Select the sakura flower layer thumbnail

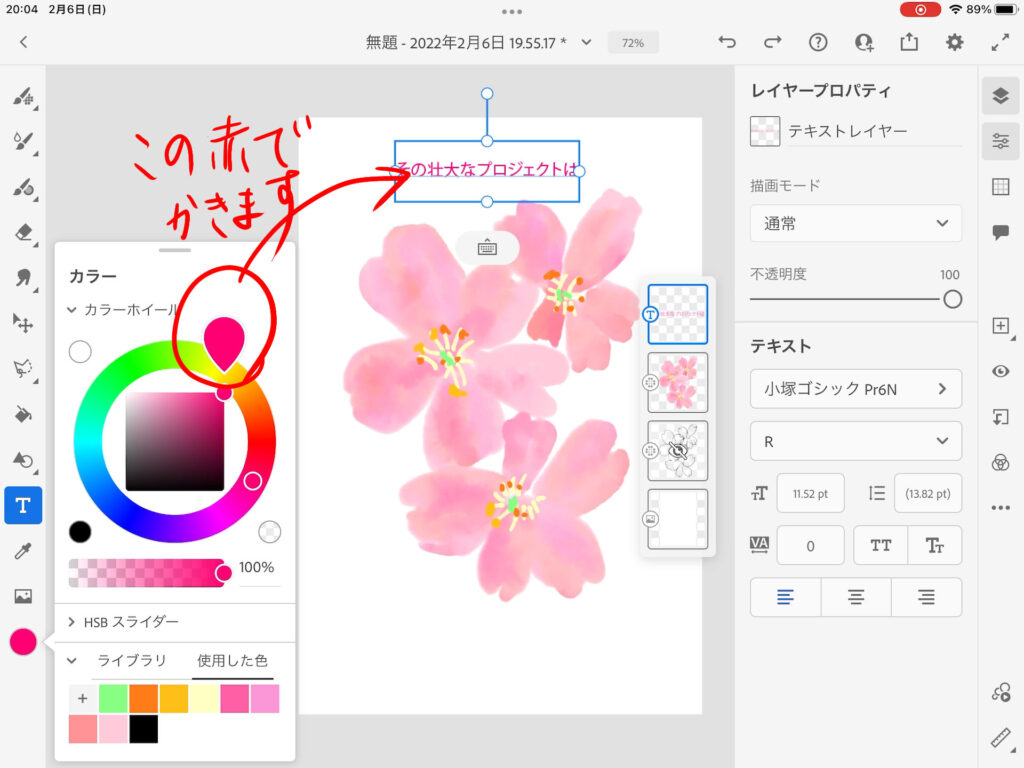[x=677, y=382]
